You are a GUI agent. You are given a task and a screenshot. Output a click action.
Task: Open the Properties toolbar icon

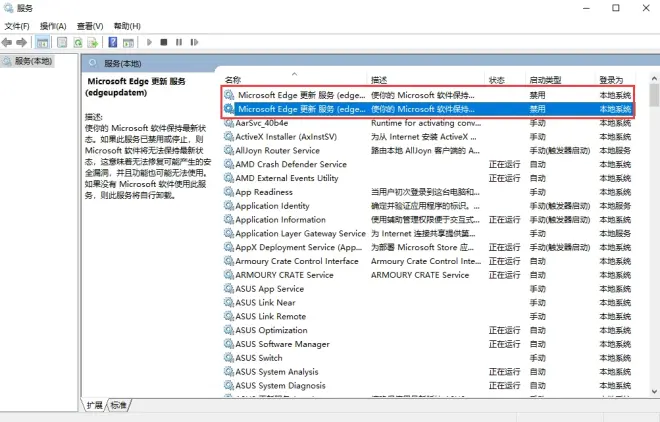[x=62, y=42]
